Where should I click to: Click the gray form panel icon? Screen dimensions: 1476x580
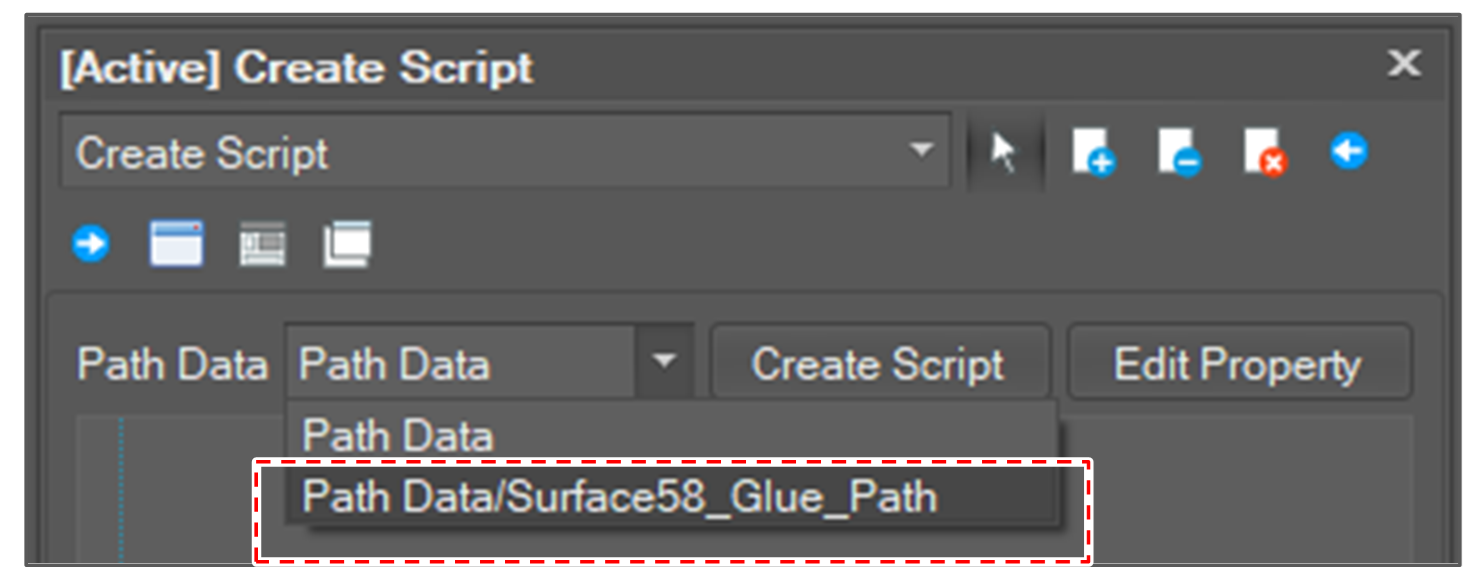coord(262,245)
